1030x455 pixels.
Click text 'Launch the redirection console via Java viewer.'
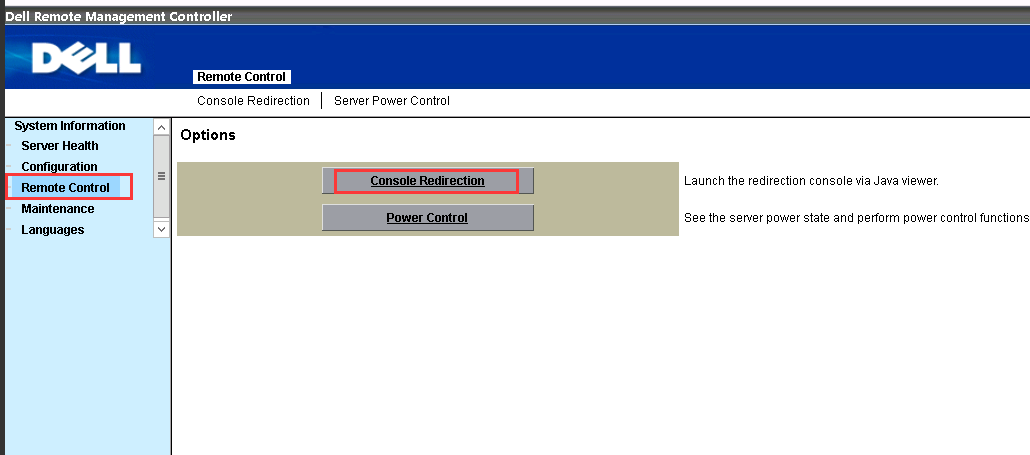(811, 181)
